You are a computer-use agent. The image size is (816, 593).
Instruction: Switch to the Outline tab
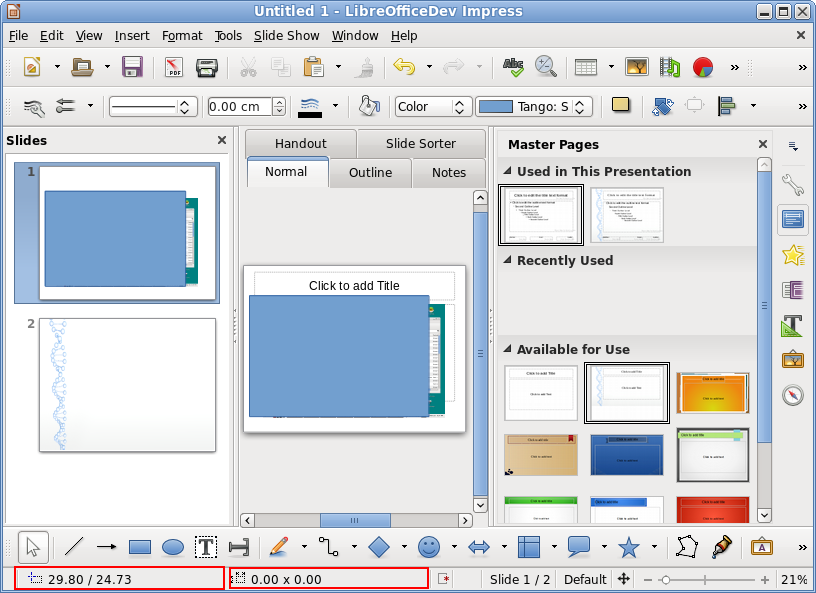click(x=370, y=172)
